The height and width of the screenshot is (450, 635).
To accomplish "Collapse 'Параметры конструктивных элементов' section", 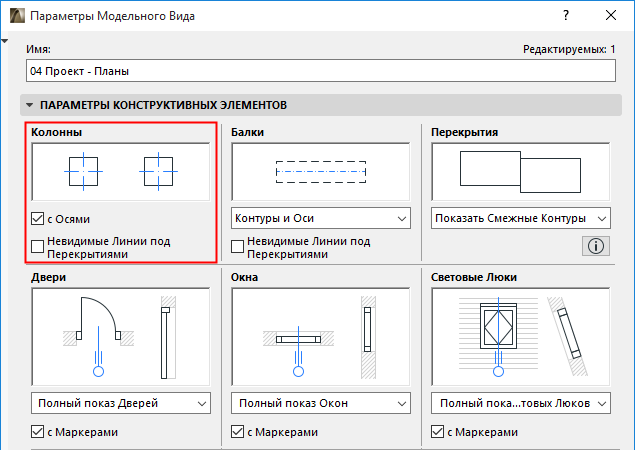I will (x=30, y=105).
